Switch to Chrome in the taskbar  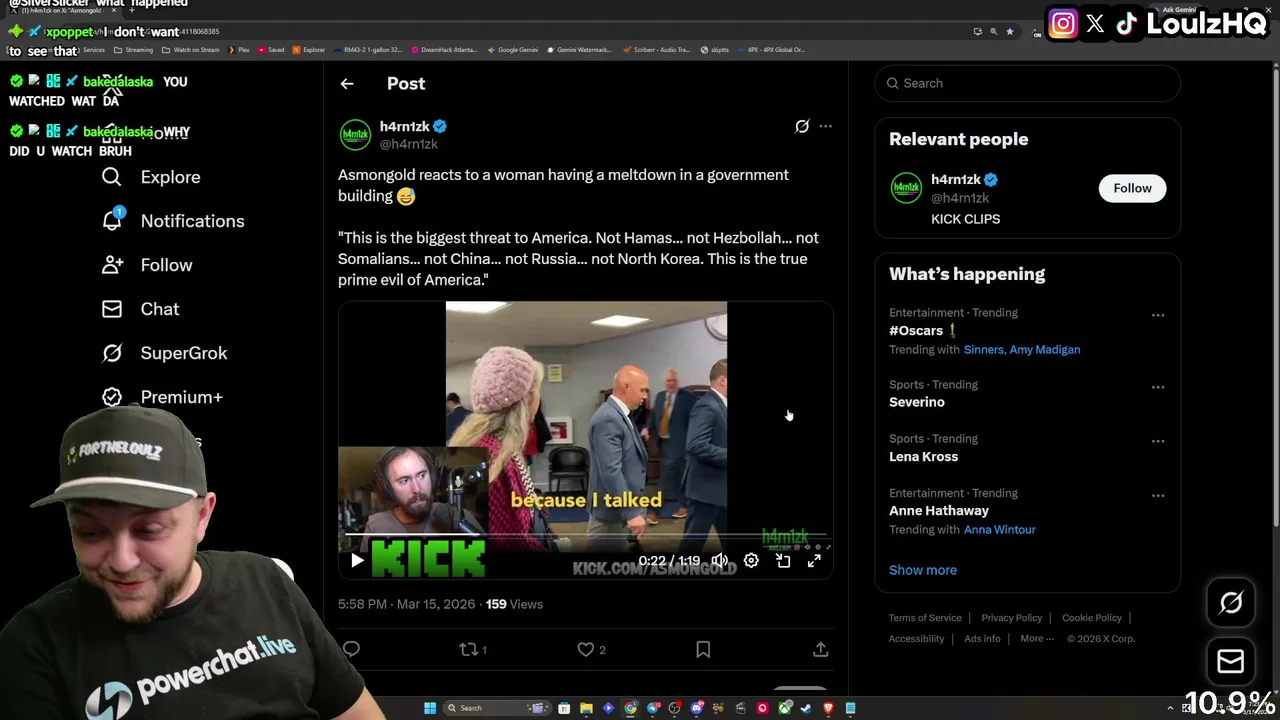(x=630, y=708)
